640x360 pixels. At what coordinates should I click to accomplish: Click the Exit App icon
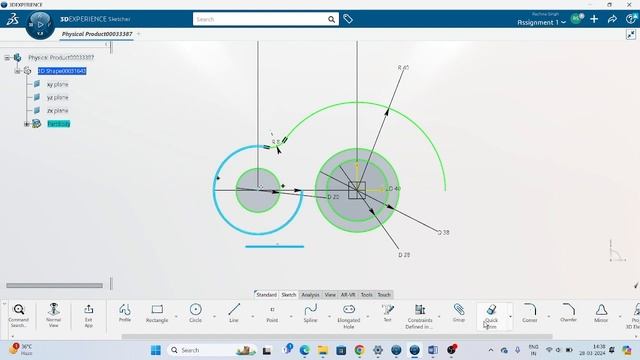tap(89, 315)
